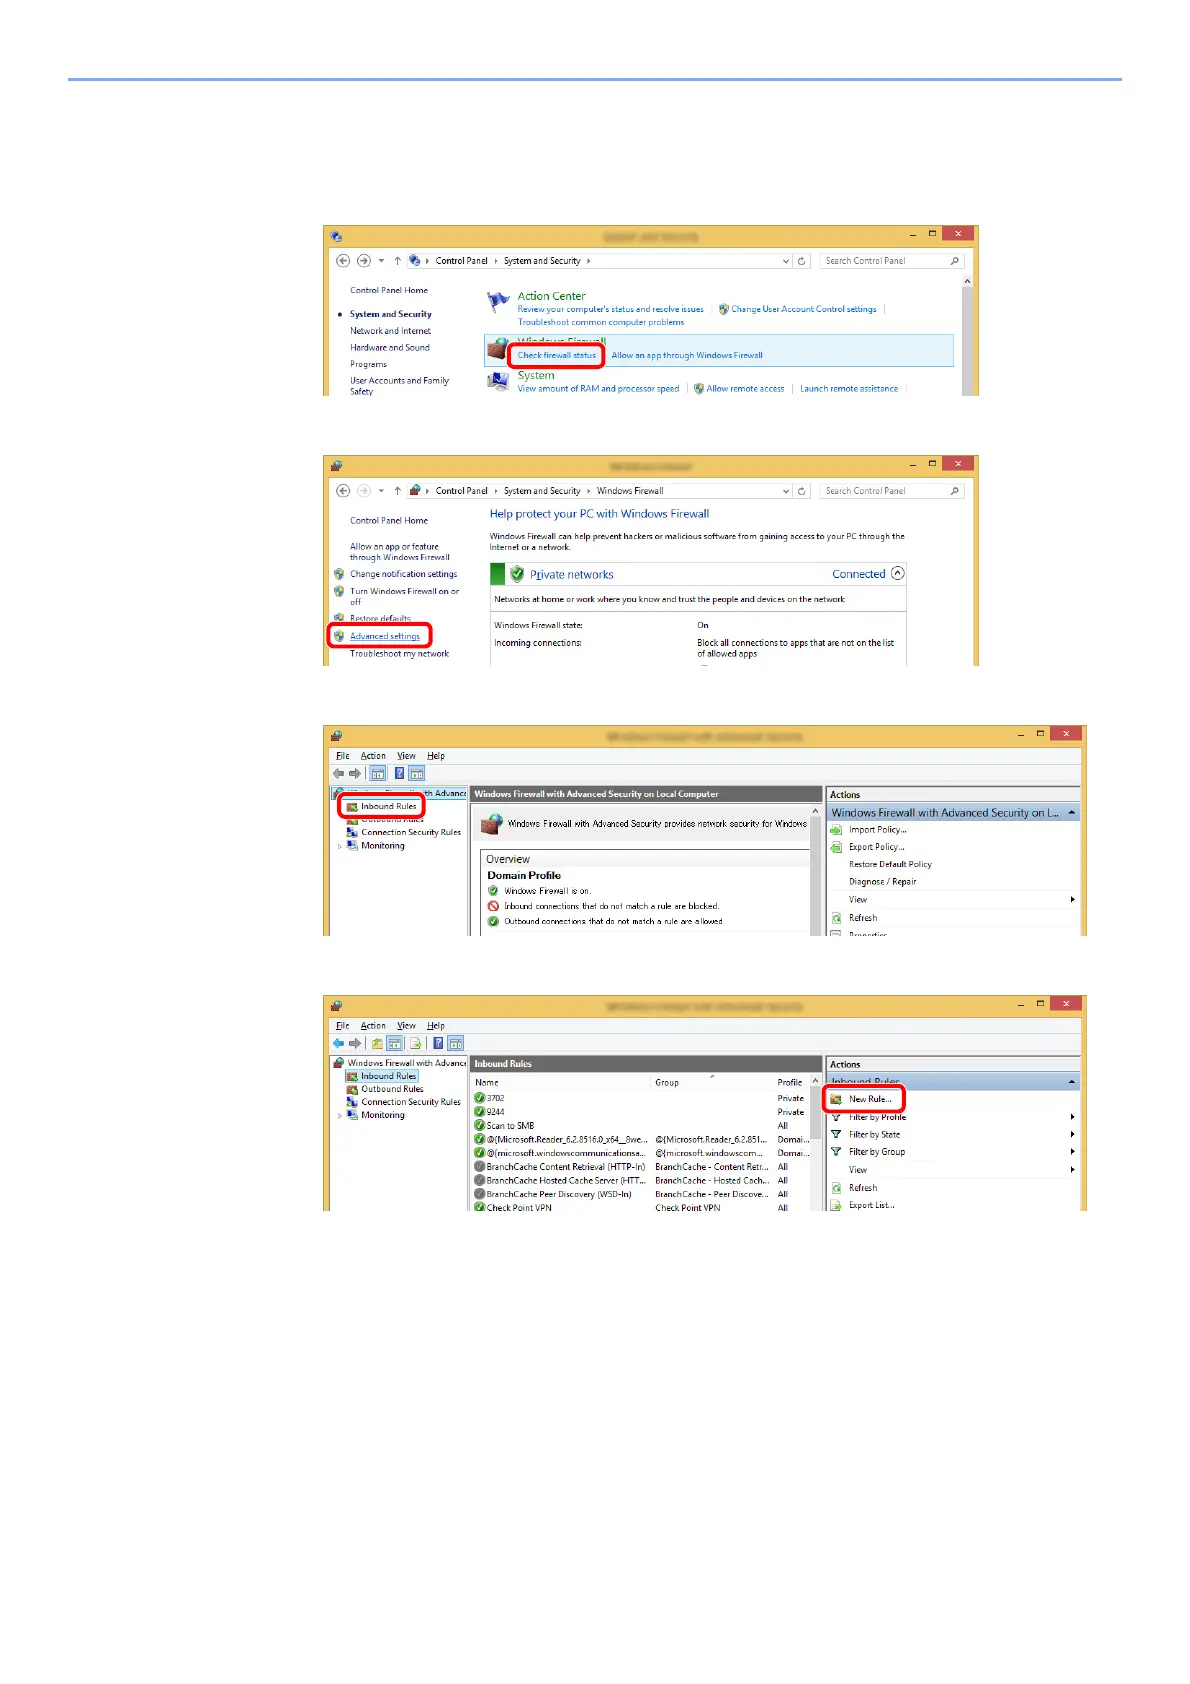This screenshot has width=1190, height=1684.
Task: Open Advanced settings in Windows Firewall sidebar
Action: tap(385, 636)
